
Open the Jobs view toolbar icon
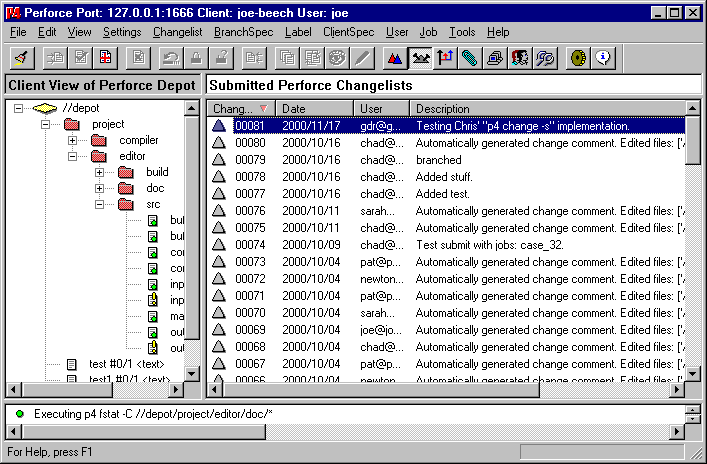545,58
